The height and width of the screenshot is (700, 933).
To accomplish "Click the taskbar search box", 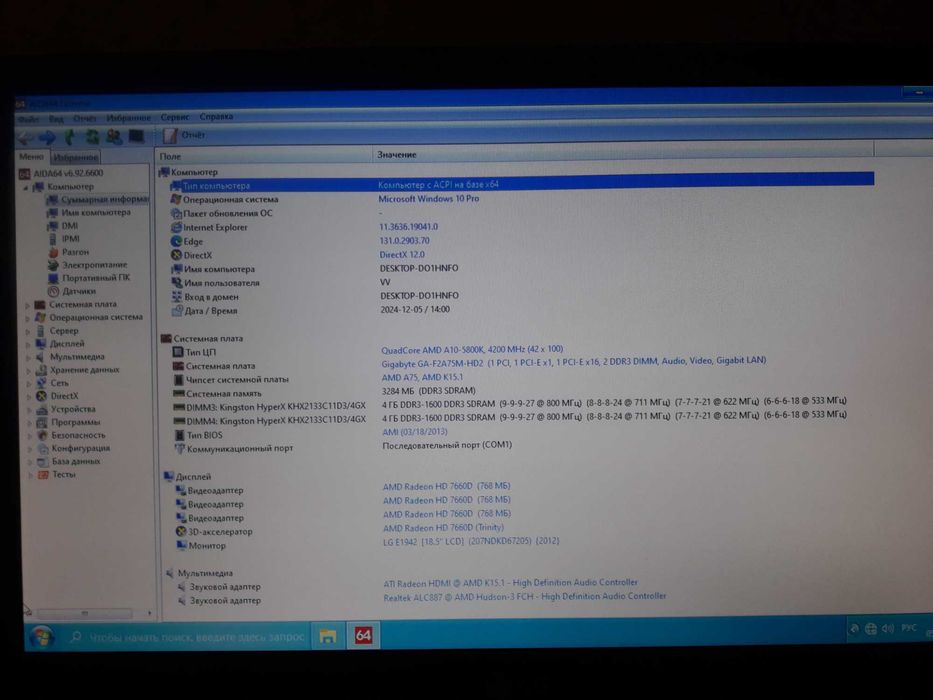I will click(x=187, y=638).
